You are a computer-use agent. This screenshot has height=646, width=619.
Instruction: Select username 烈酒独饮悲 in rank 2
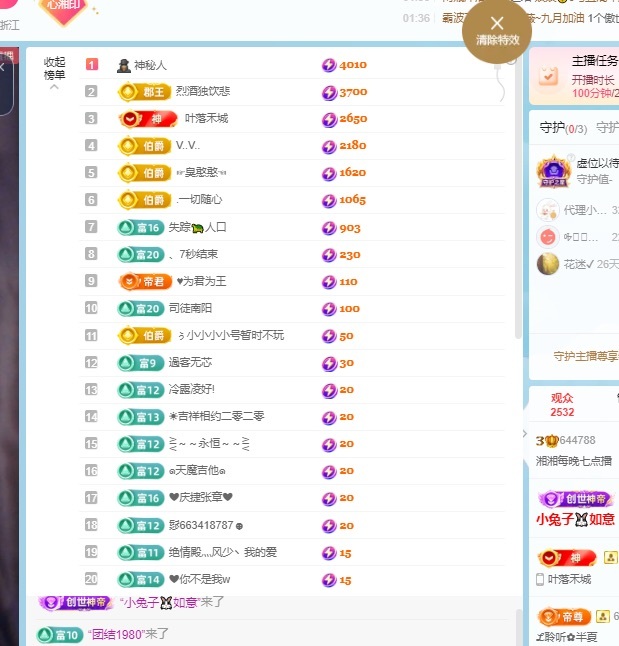coord(203,91)
